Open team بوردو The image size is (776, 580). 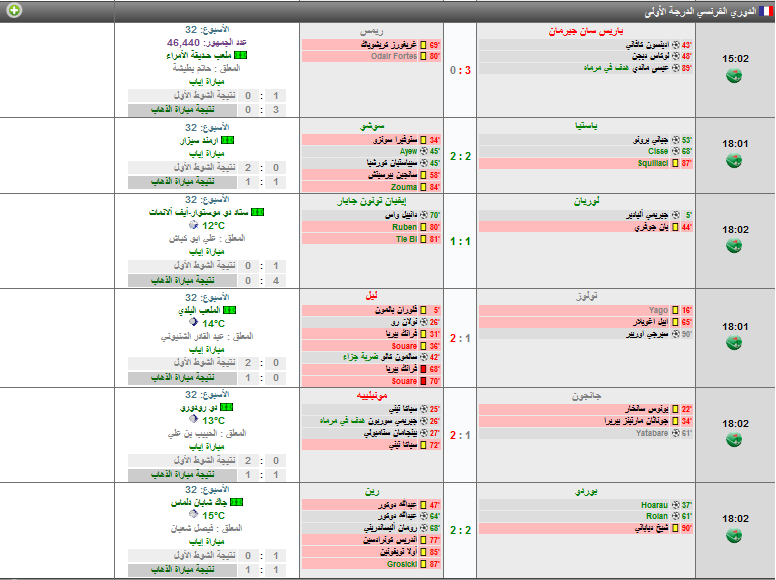586,491
